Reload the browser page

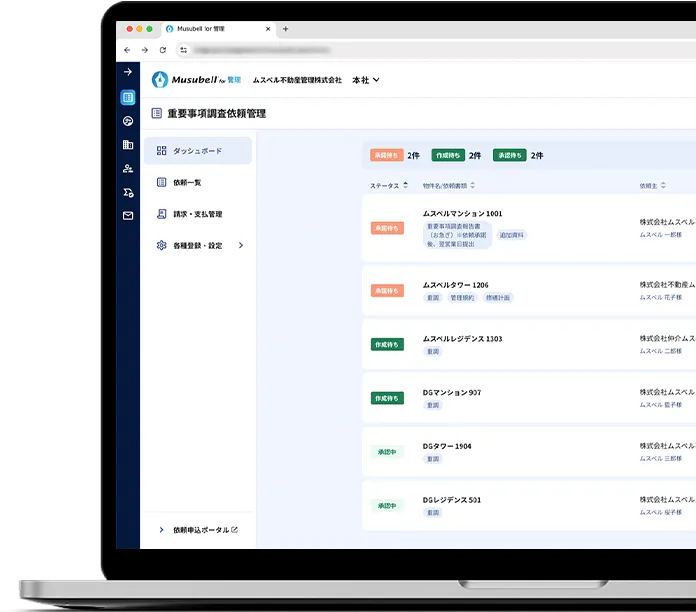click(163, 50)
